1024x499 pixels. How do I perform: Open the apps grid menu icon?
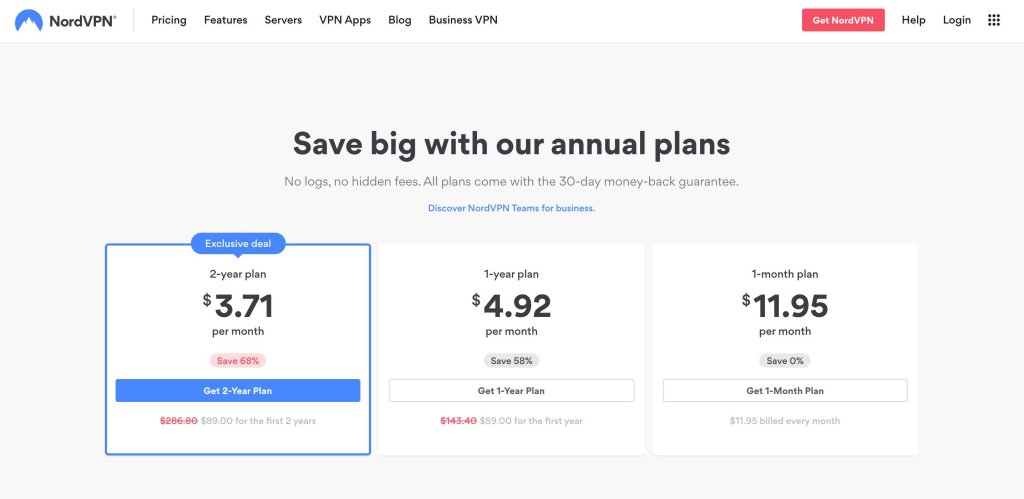[x=993, y=20]
